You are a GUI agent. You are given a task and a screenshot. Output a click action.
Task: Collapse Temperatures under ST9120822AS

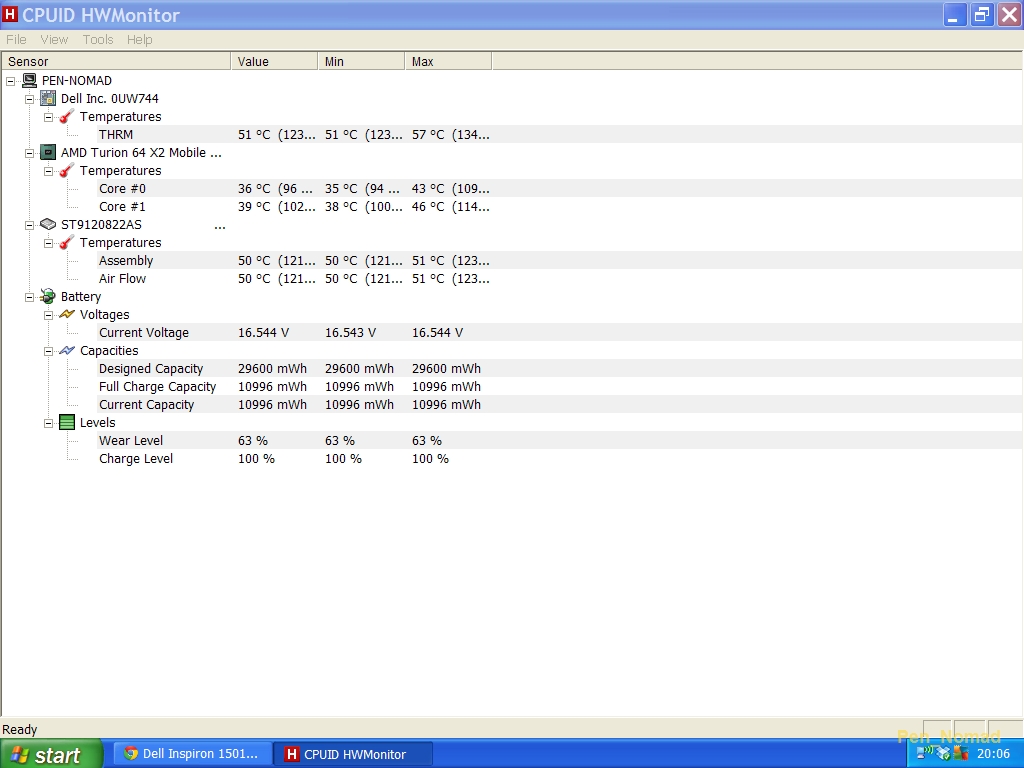[x=48, y=243]
